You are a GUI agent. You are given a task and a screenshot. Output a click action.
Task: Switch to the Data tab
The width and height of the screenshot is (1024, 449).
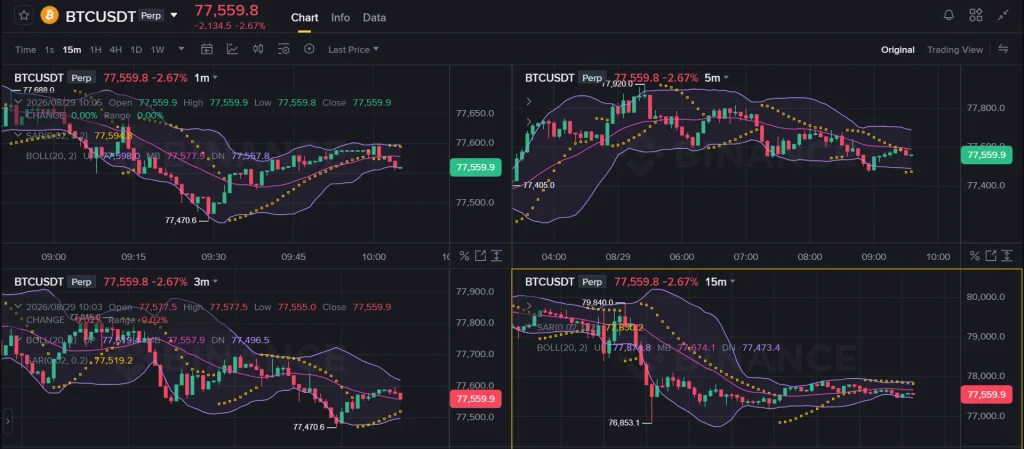tap(374, 18)
